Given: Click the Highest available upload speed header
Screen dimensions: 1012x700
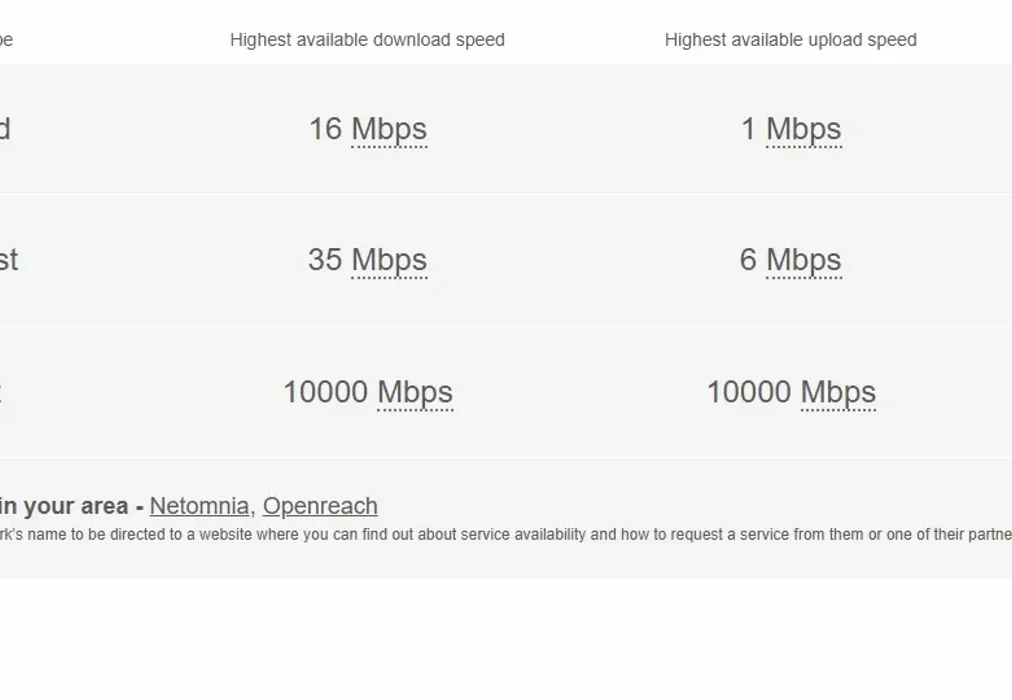Looking at the screenshot, I should click(791, 40).
